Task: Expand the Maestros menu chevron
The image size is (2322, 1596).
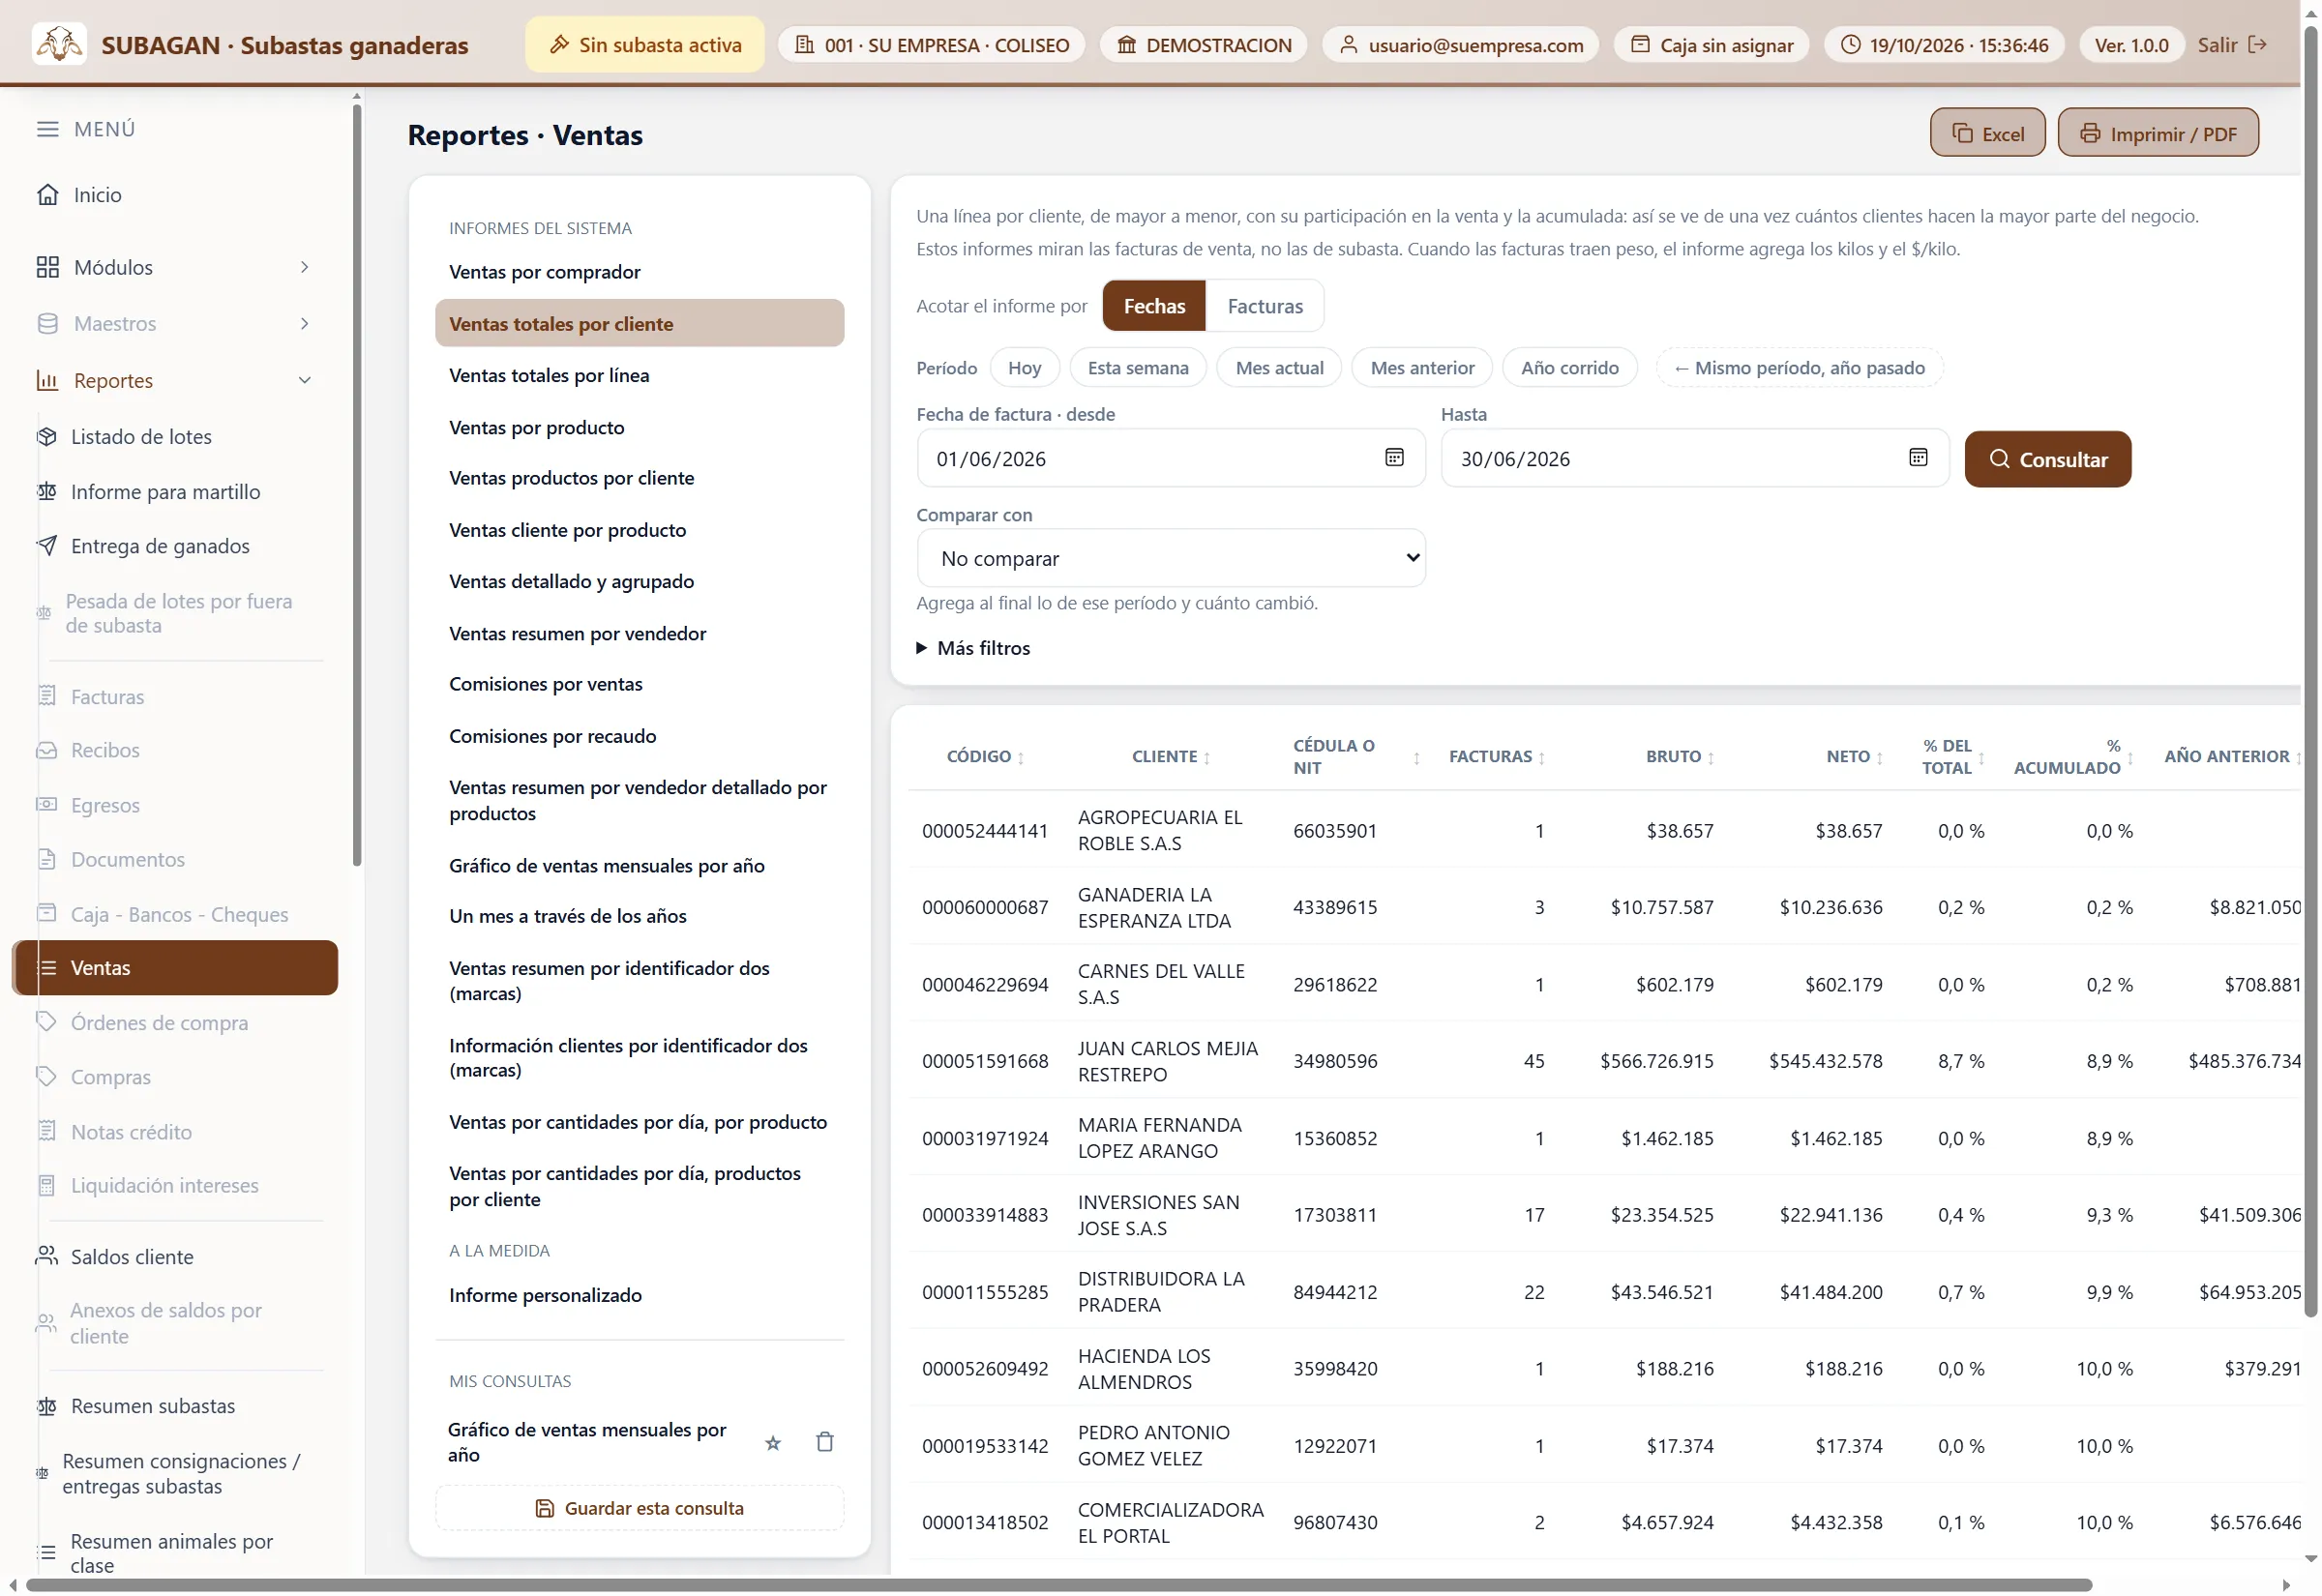Action: [x=305, y=324]
